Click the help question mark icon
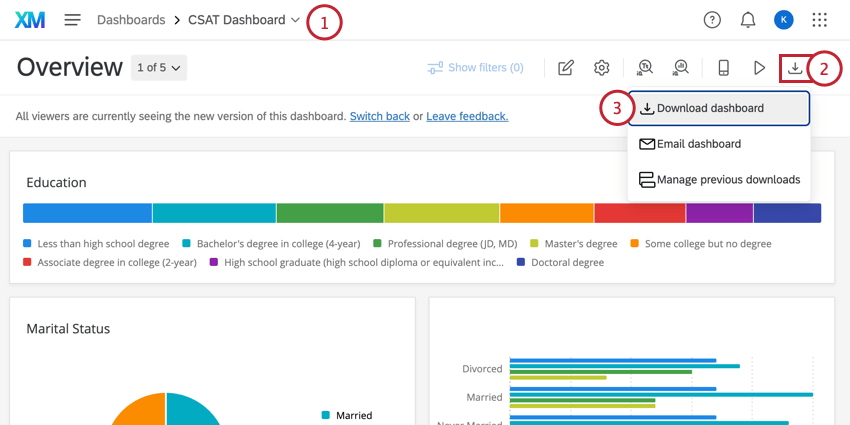The width and height of the screenshot is (850, 425). point(712,20)
